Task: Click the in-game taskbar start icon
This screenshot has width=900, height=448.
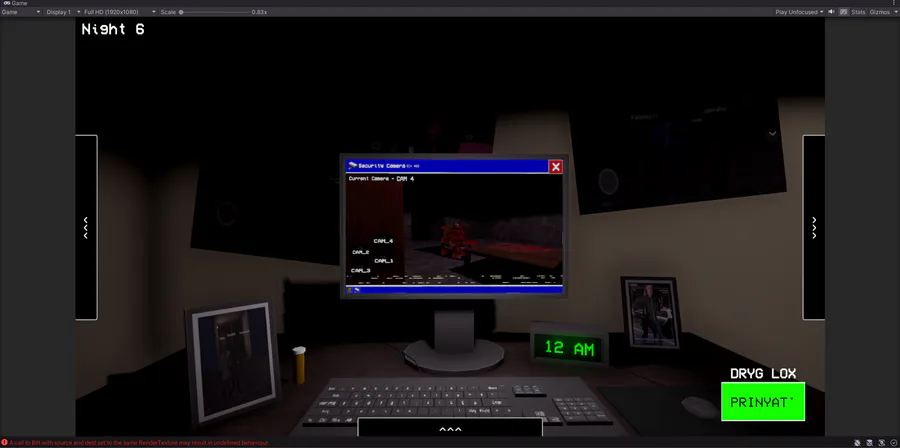Action: 350,290
